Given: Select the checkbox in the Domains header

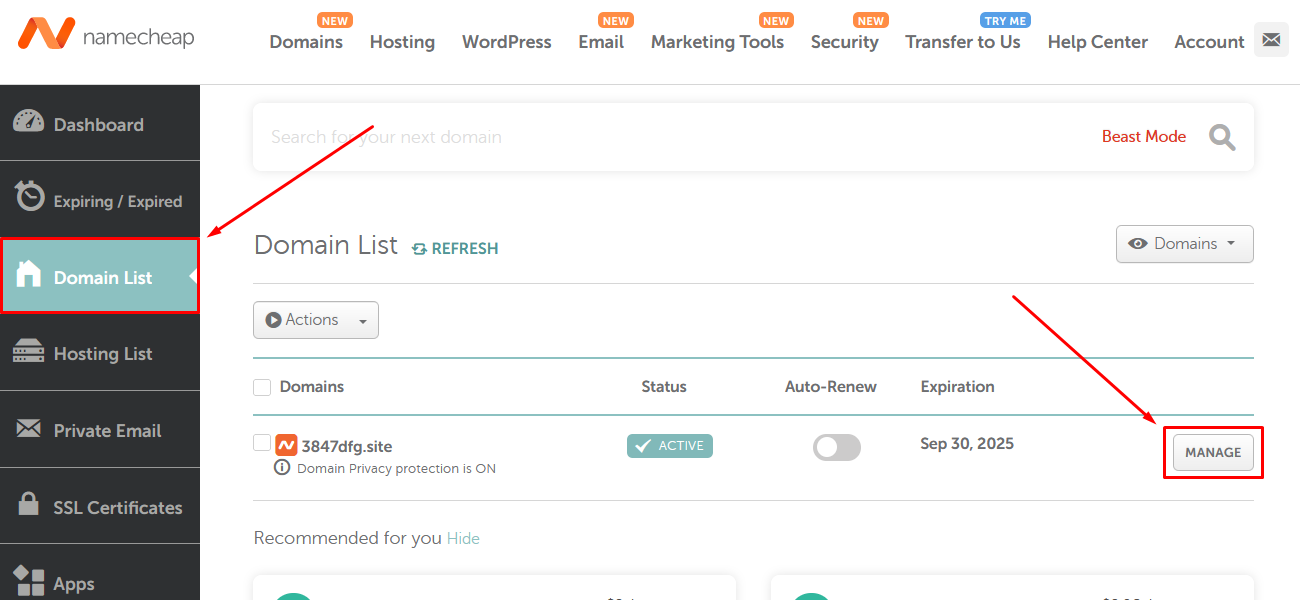Looking at the screenshot, I should 261,387.
